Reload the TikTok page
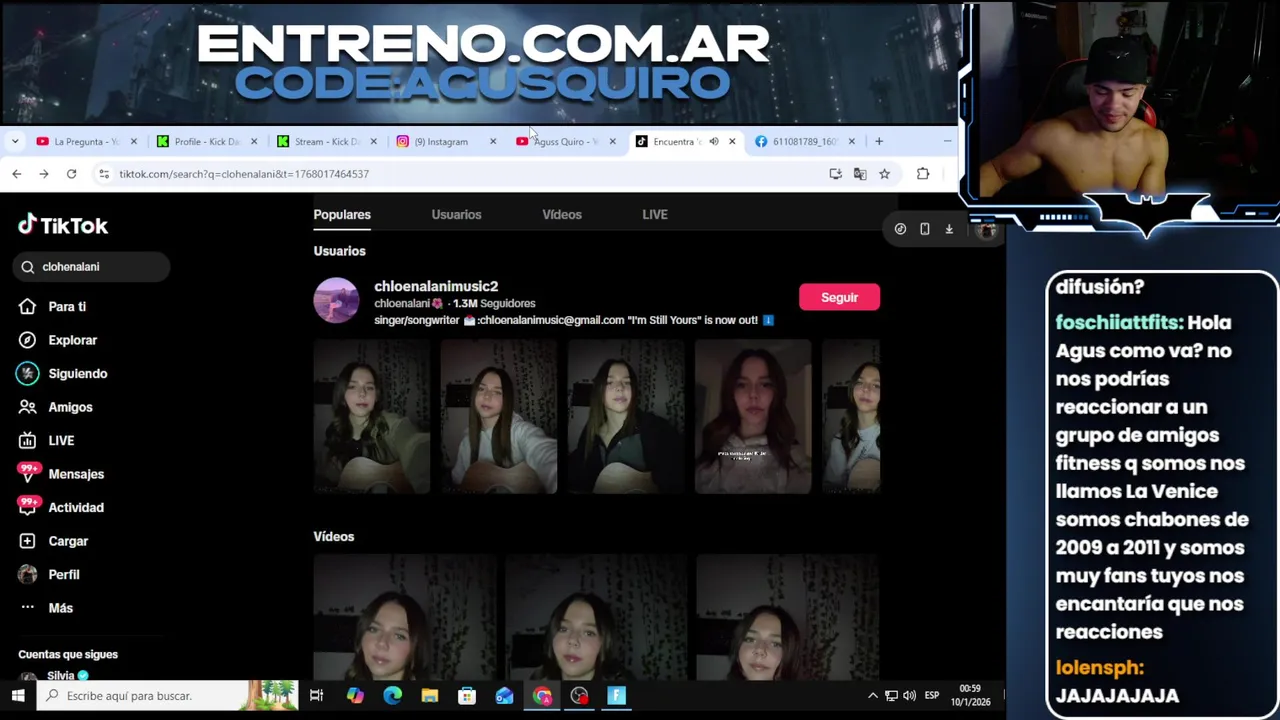Image resolution: width=1280 pixels, height=720 pixels. 71,174
